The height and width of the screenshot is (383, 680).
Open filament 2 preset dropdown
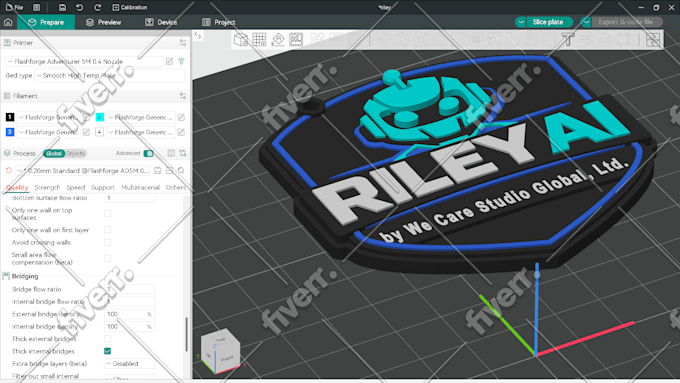141,117
